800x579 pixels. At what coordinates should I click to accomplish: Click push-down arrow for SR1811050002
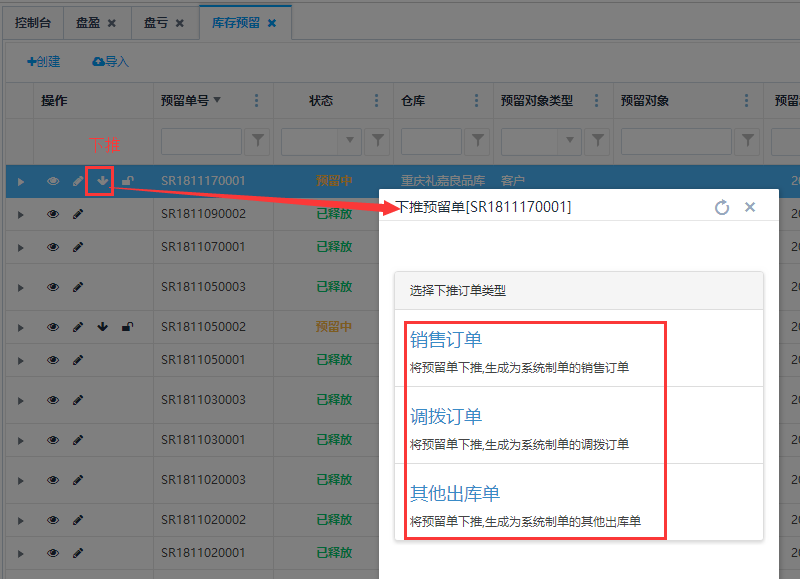102,326
